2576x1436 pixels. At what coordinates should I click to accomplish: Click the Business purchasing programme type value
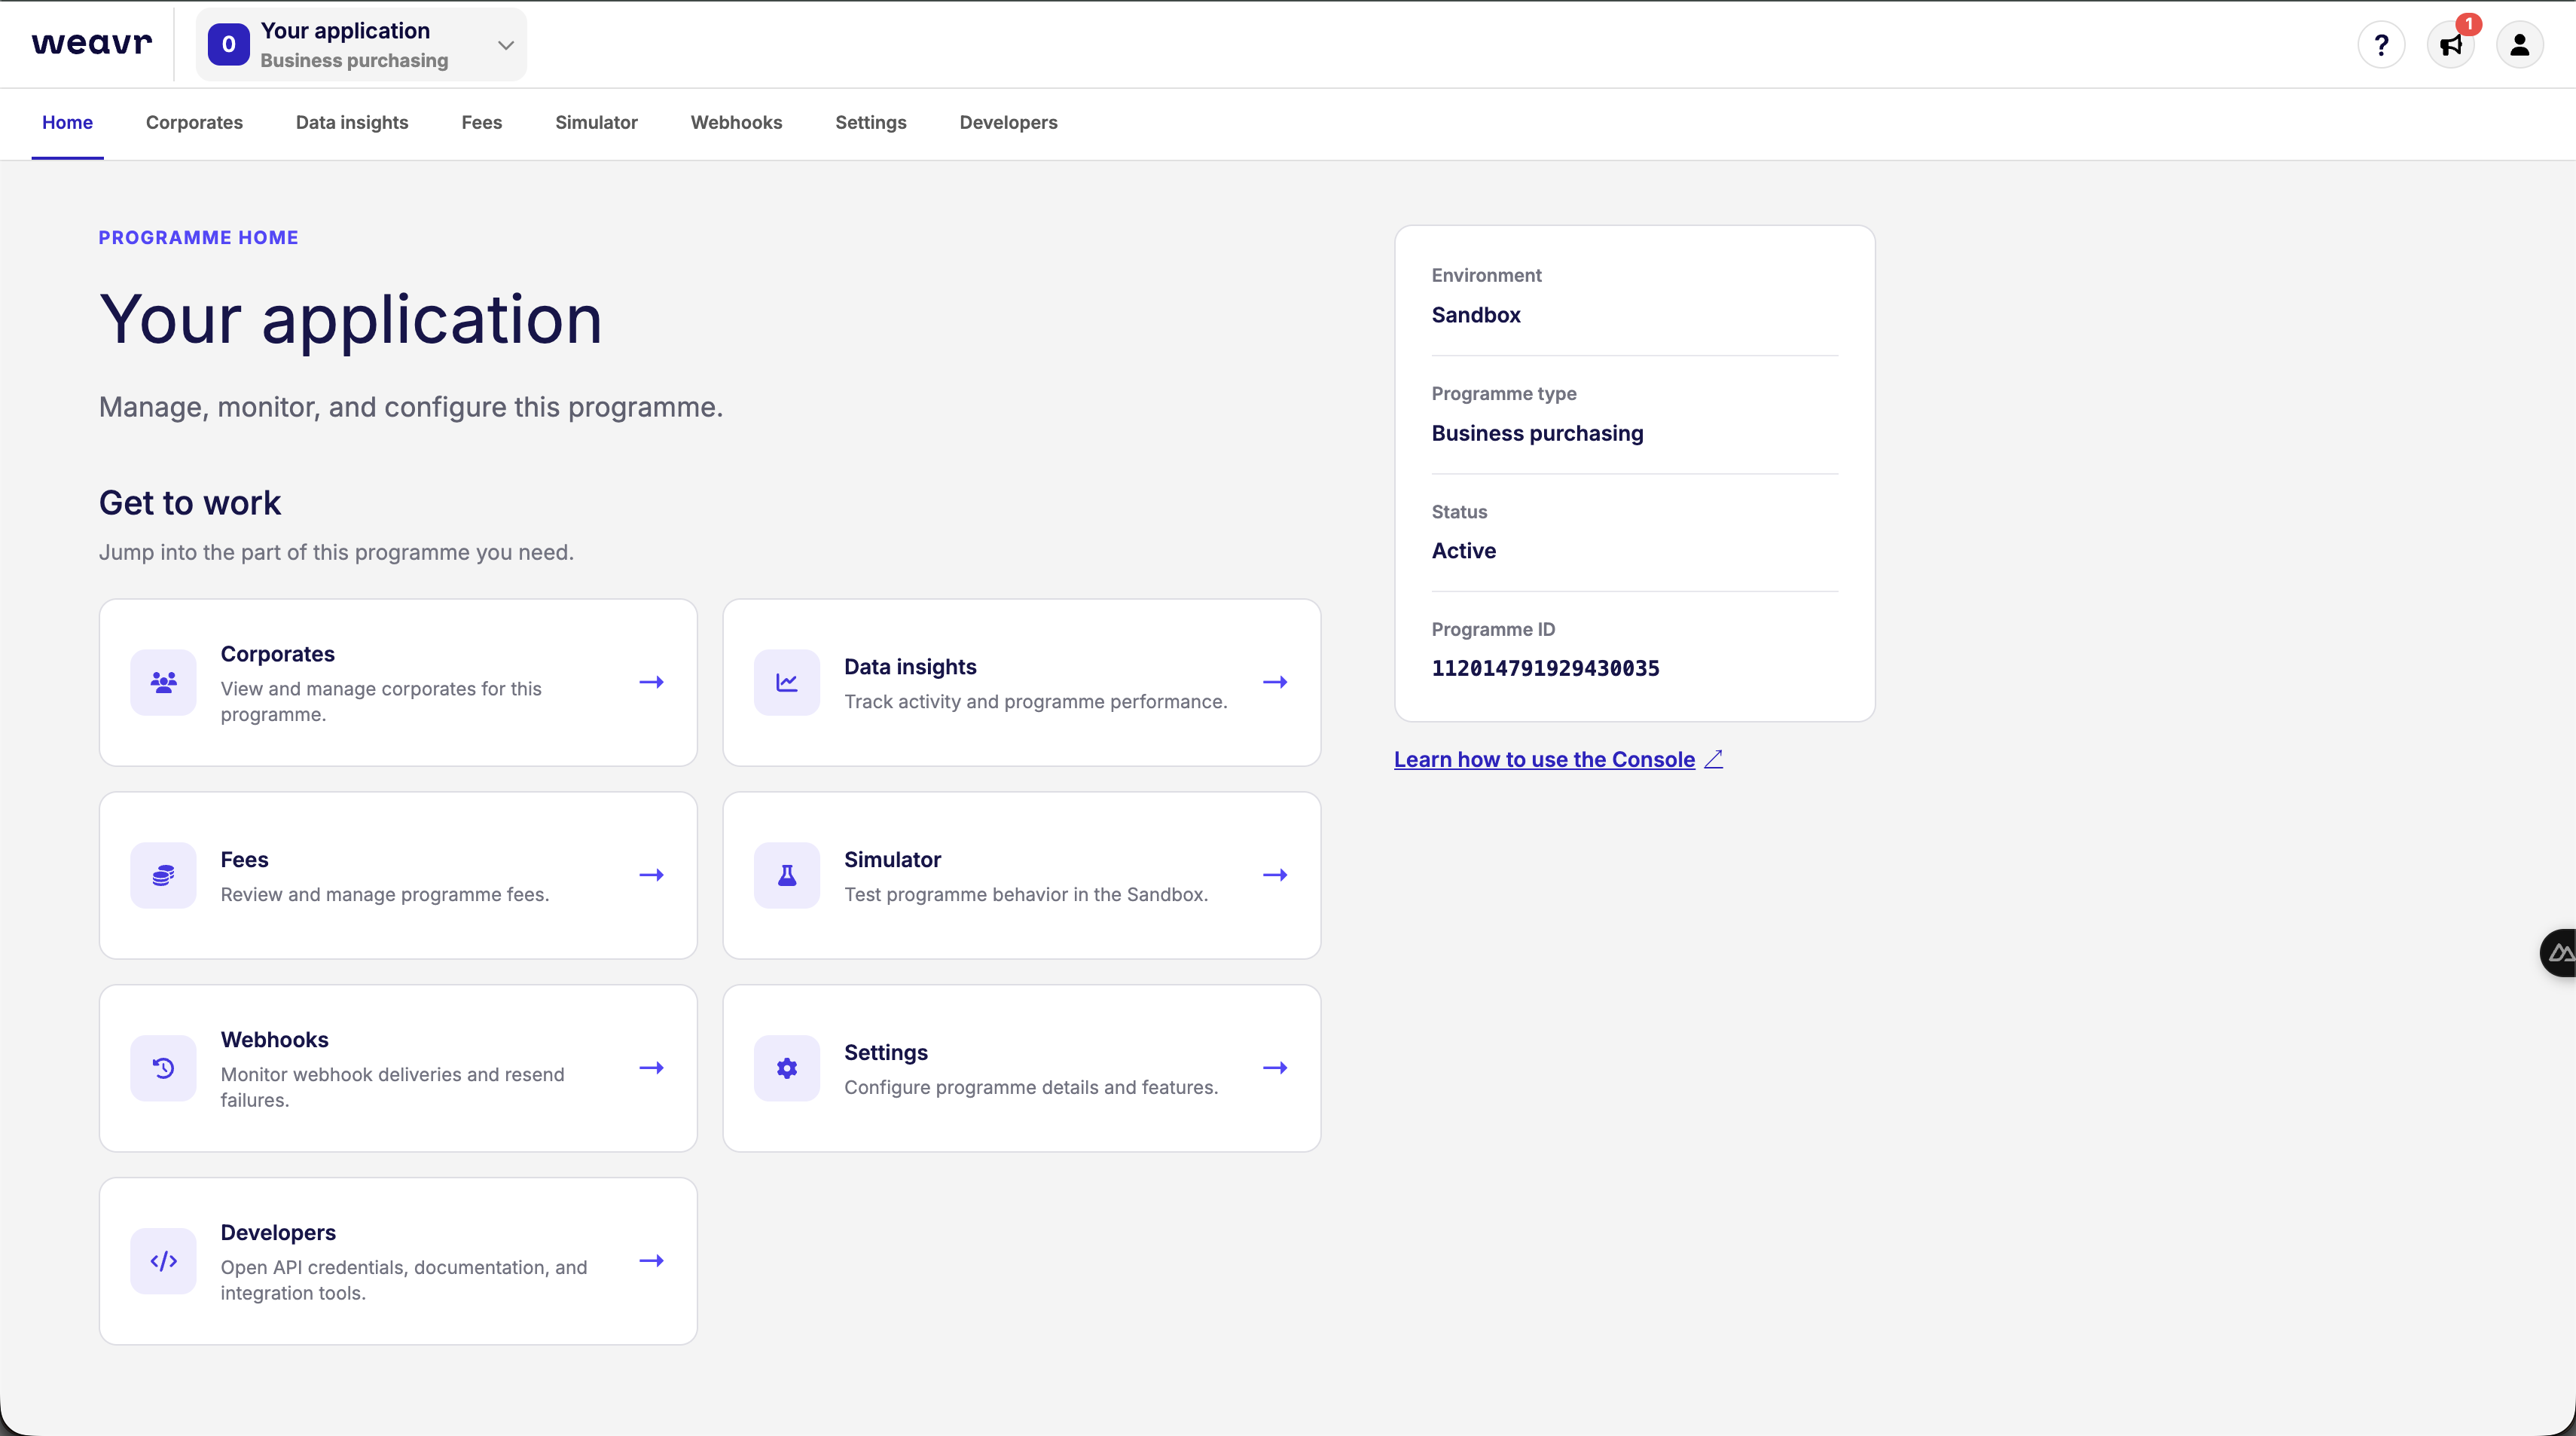(x=1537, y=433)
